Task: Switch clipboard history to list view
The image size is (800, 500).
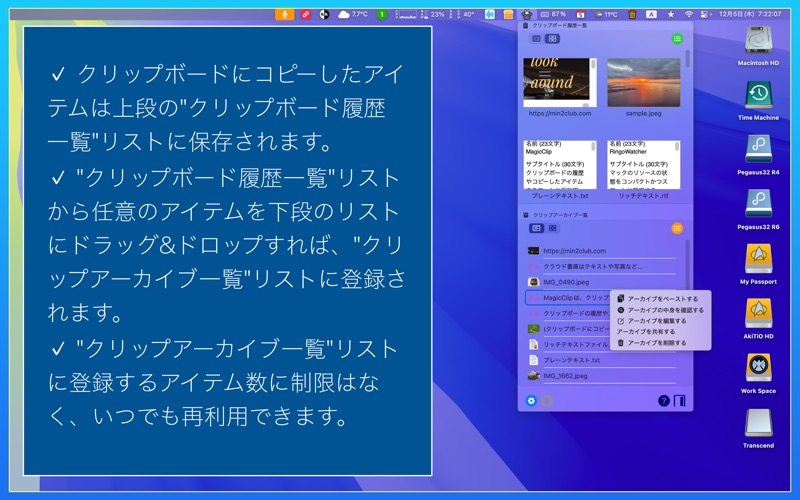Action: (536, 39)
